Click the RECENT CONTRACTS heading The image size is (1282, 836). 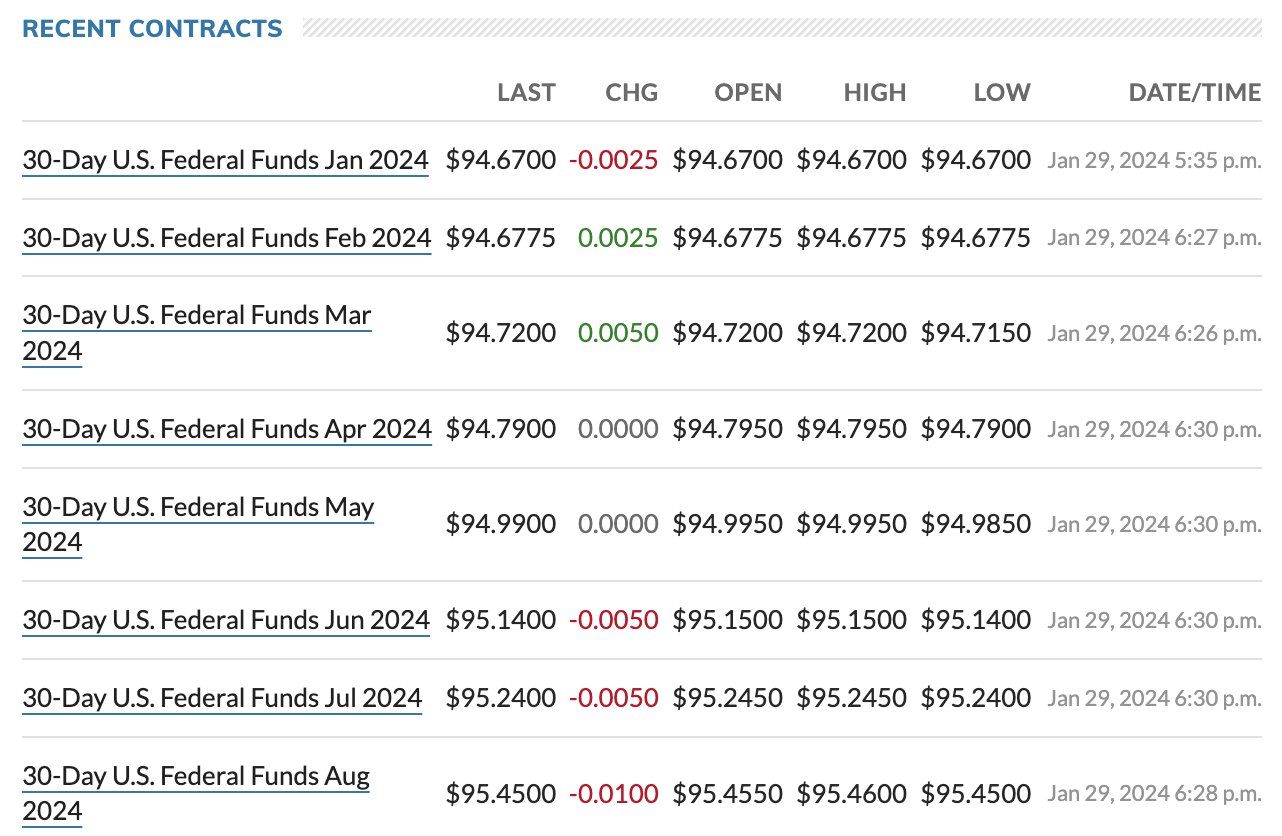152,29
